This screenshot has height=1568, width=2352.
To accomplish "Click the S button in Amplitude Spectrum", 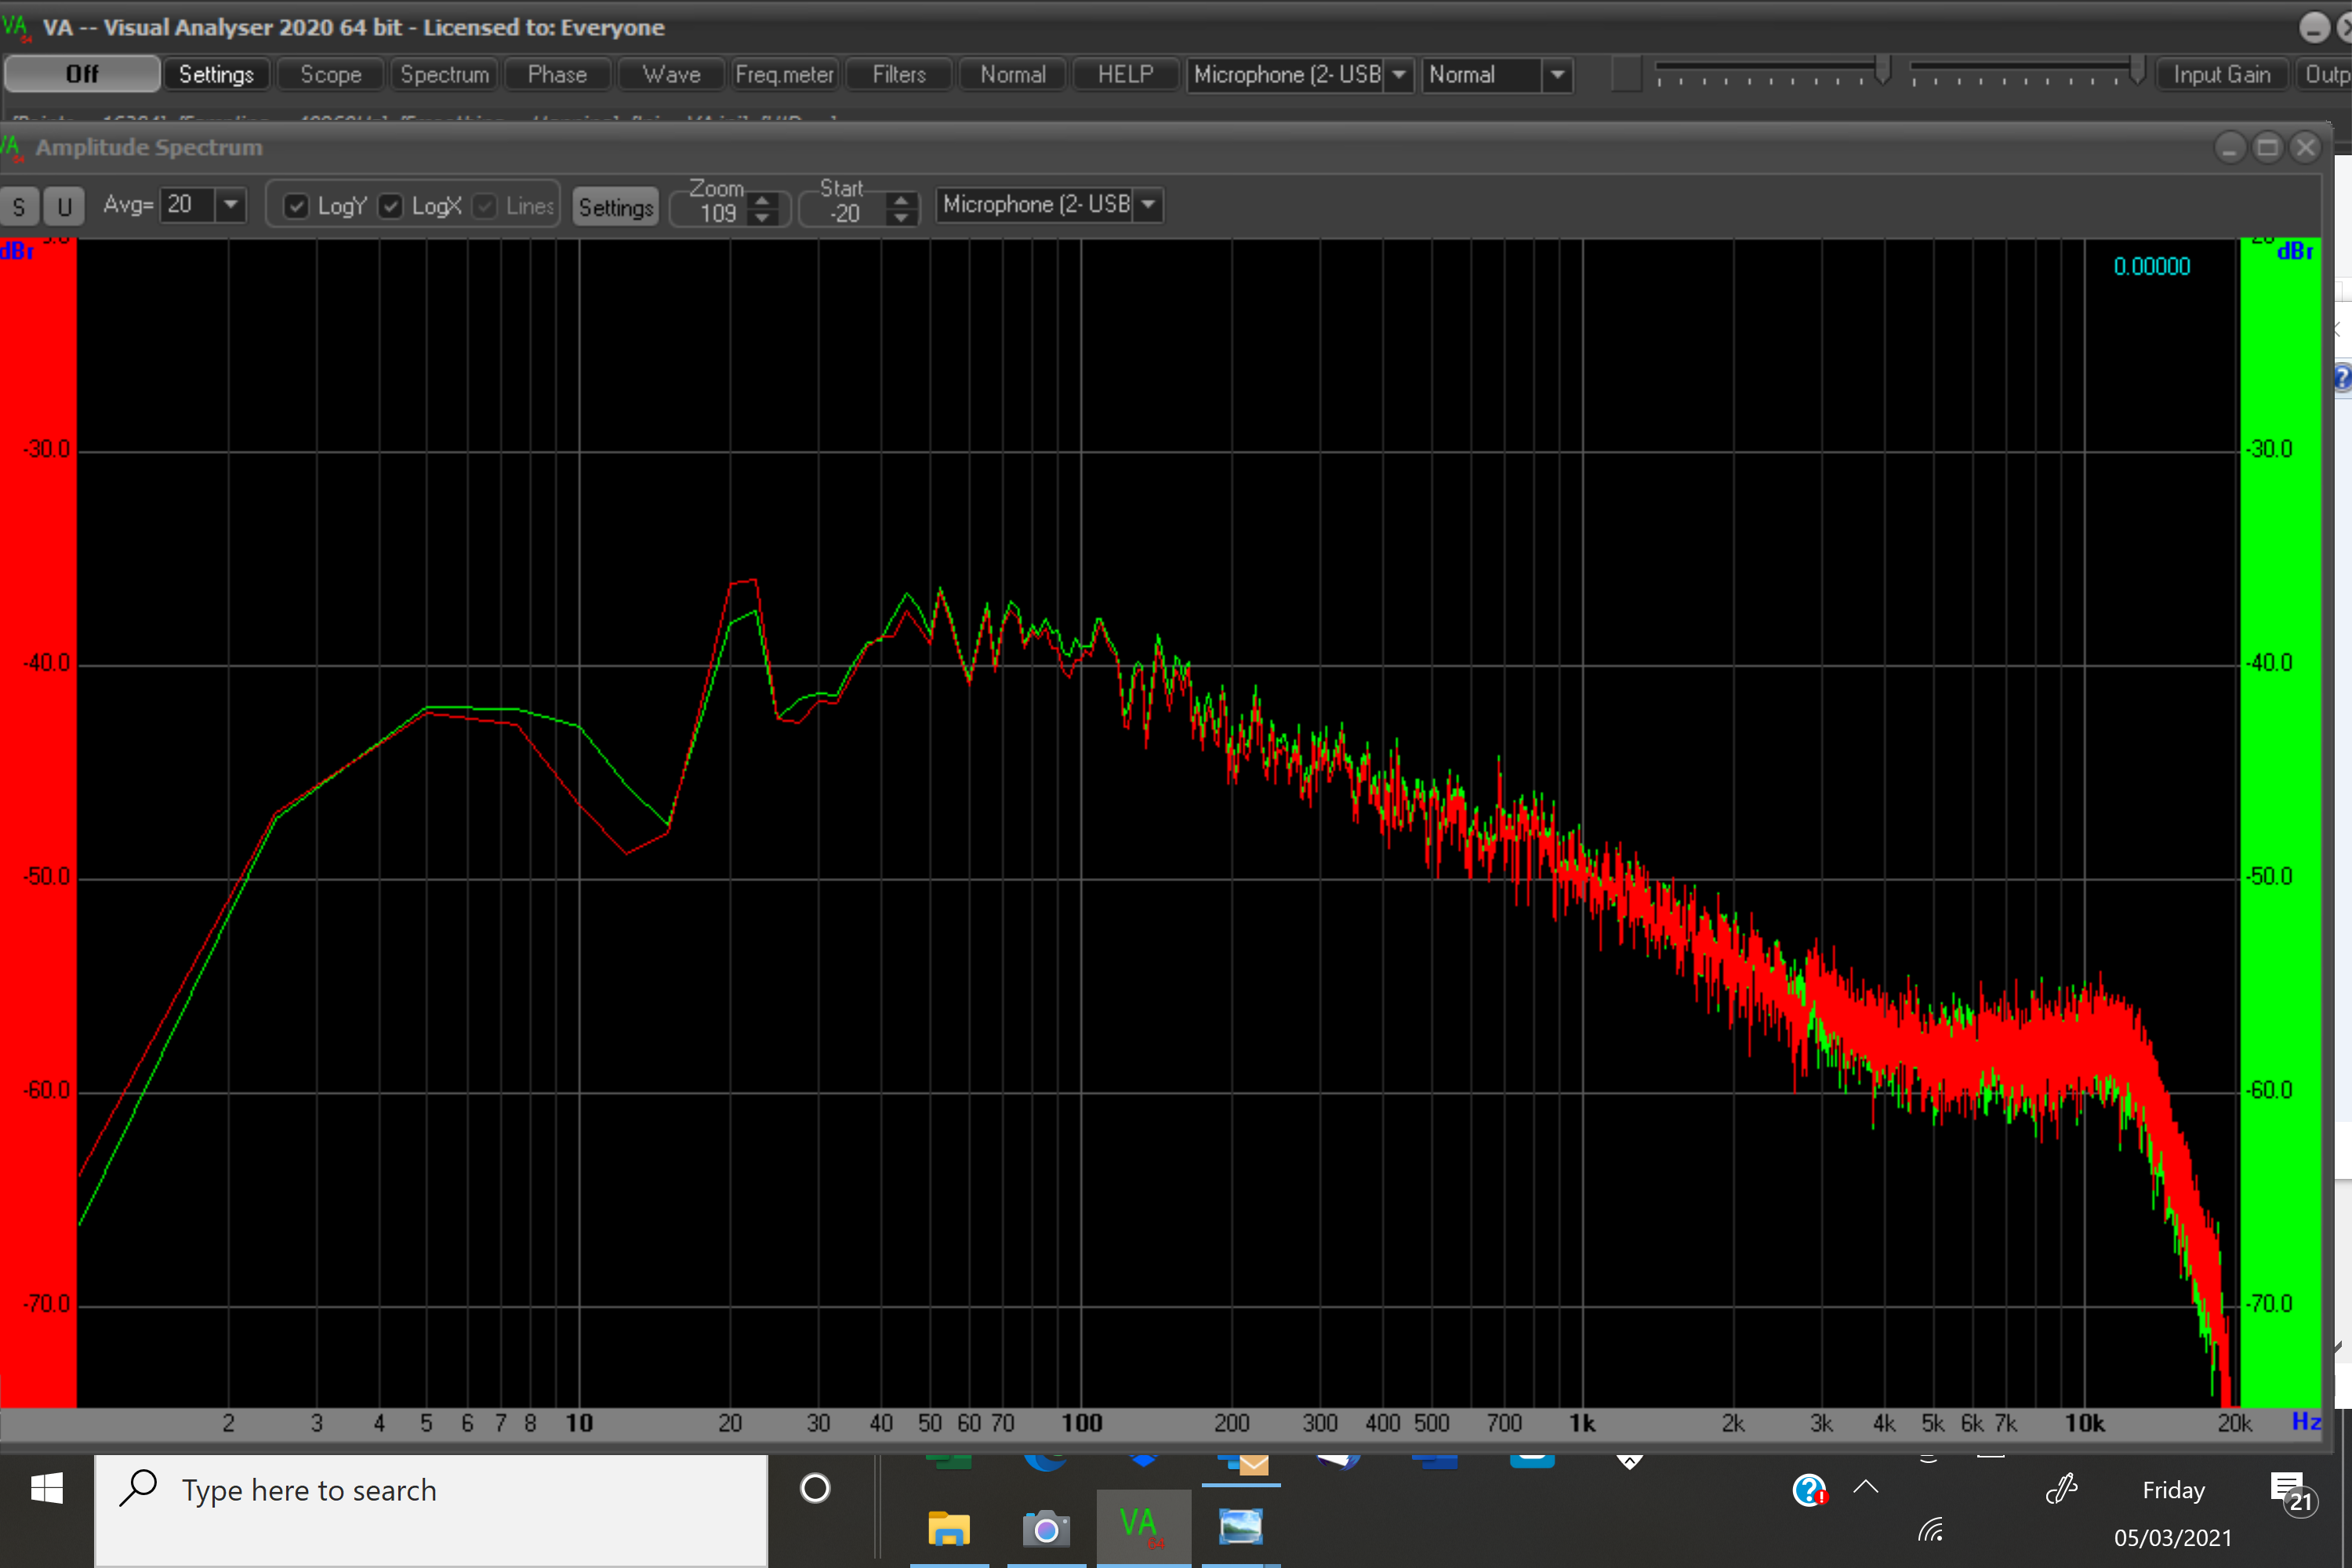I will point(19,207).
